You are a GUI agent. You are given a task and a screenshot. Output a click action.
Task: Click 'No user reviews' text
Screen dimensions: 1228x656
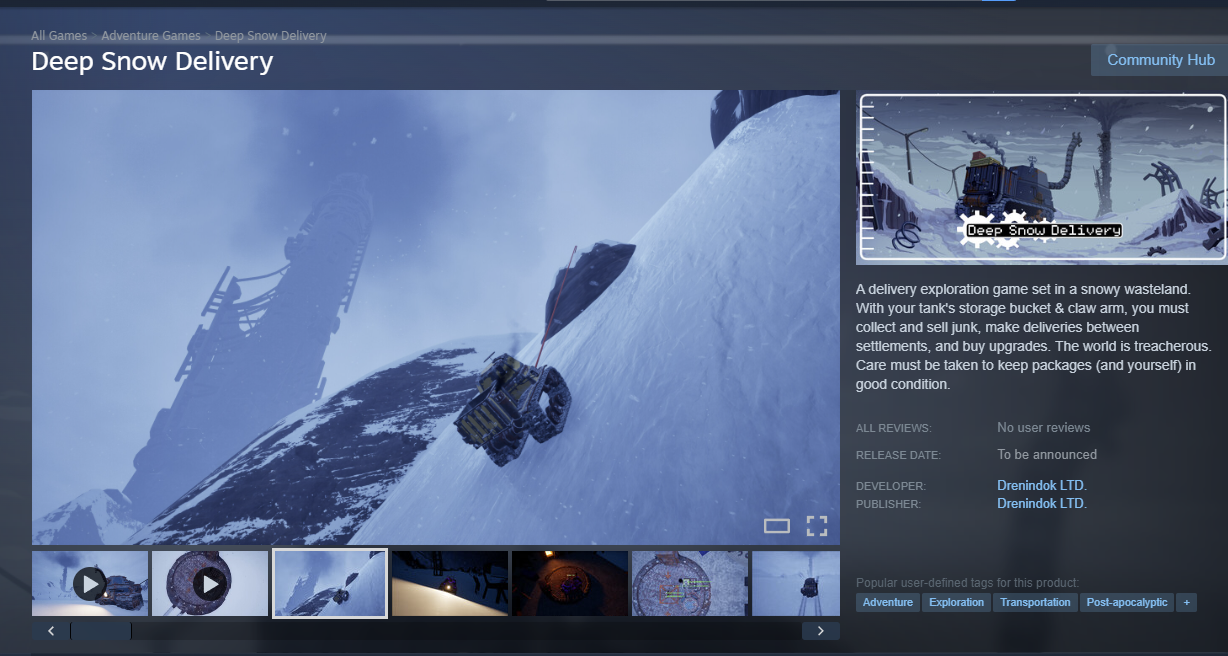coord(1044,427)
